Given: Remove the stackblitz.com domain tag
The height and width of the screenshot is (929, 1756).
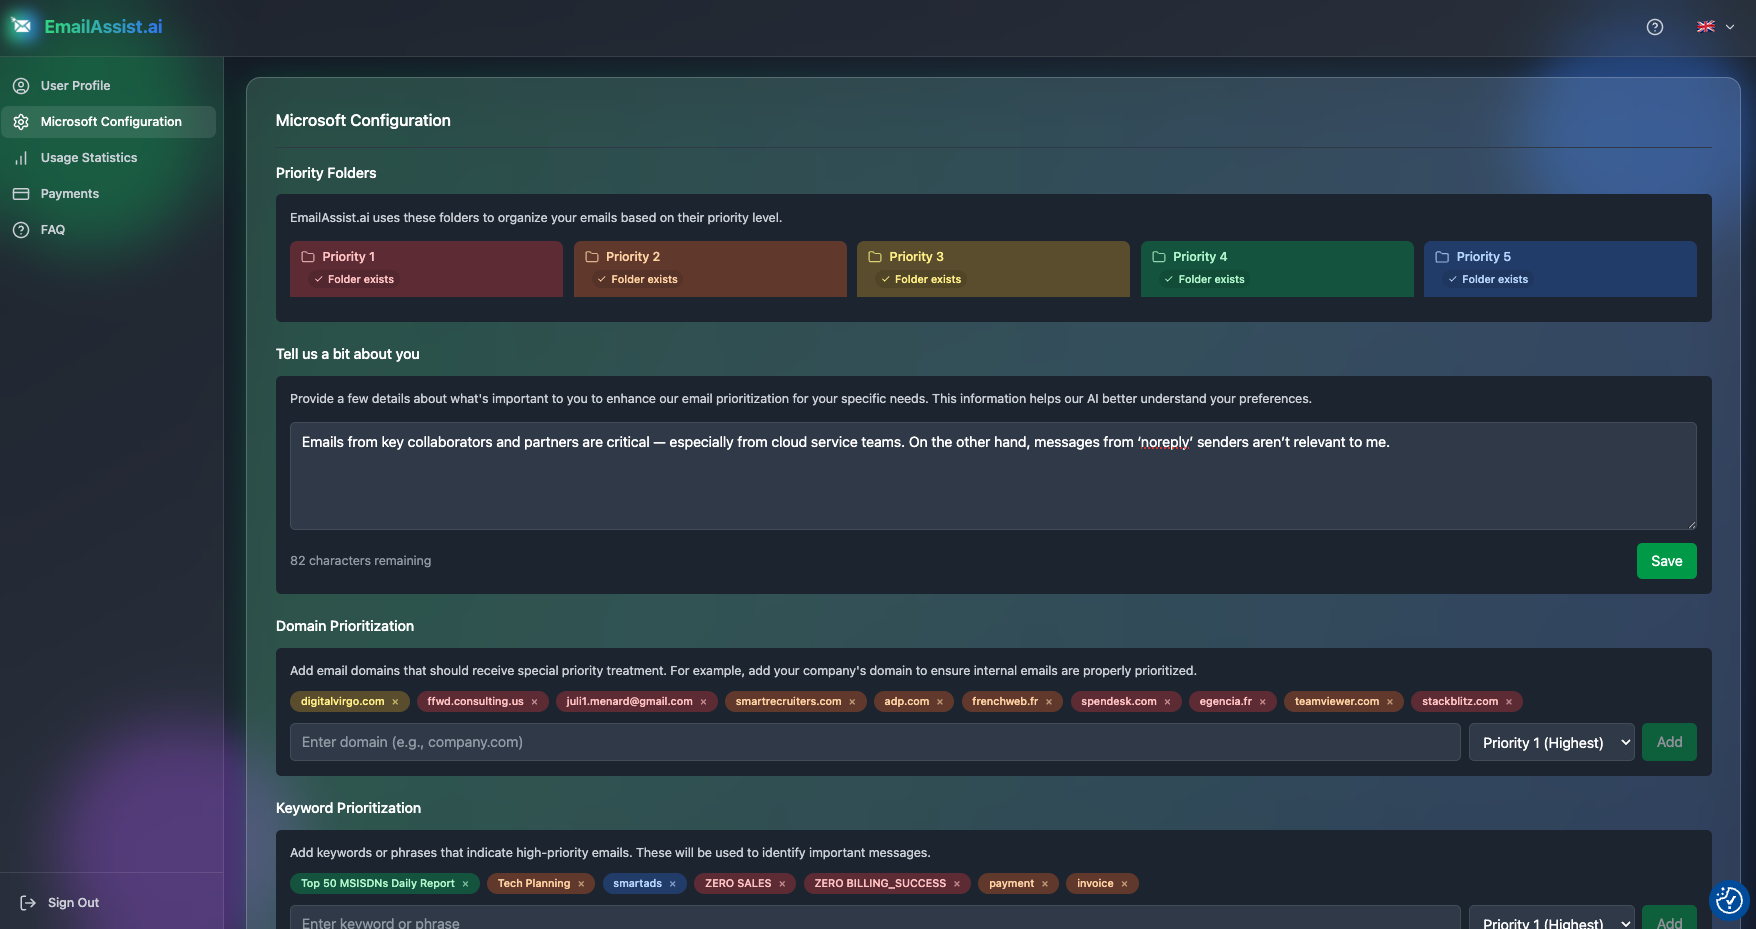Looking at the screenshot, I should pos(1509,702).
